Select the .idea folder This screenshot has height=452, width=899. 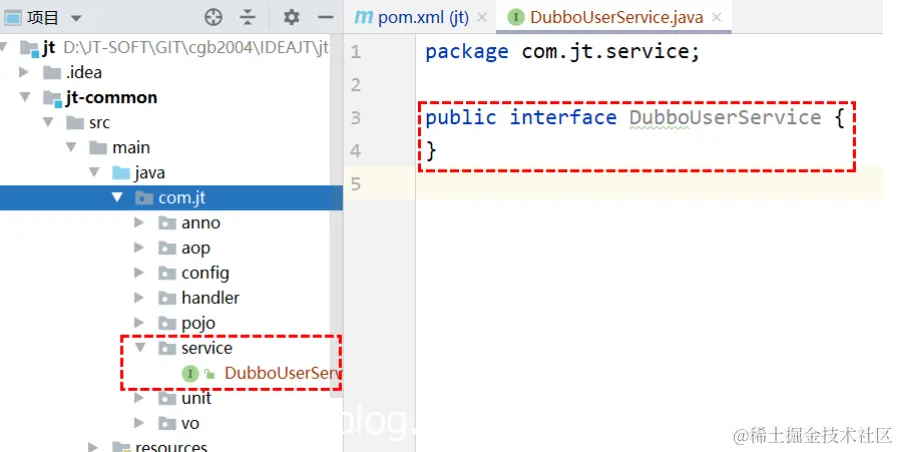point(84,72)
